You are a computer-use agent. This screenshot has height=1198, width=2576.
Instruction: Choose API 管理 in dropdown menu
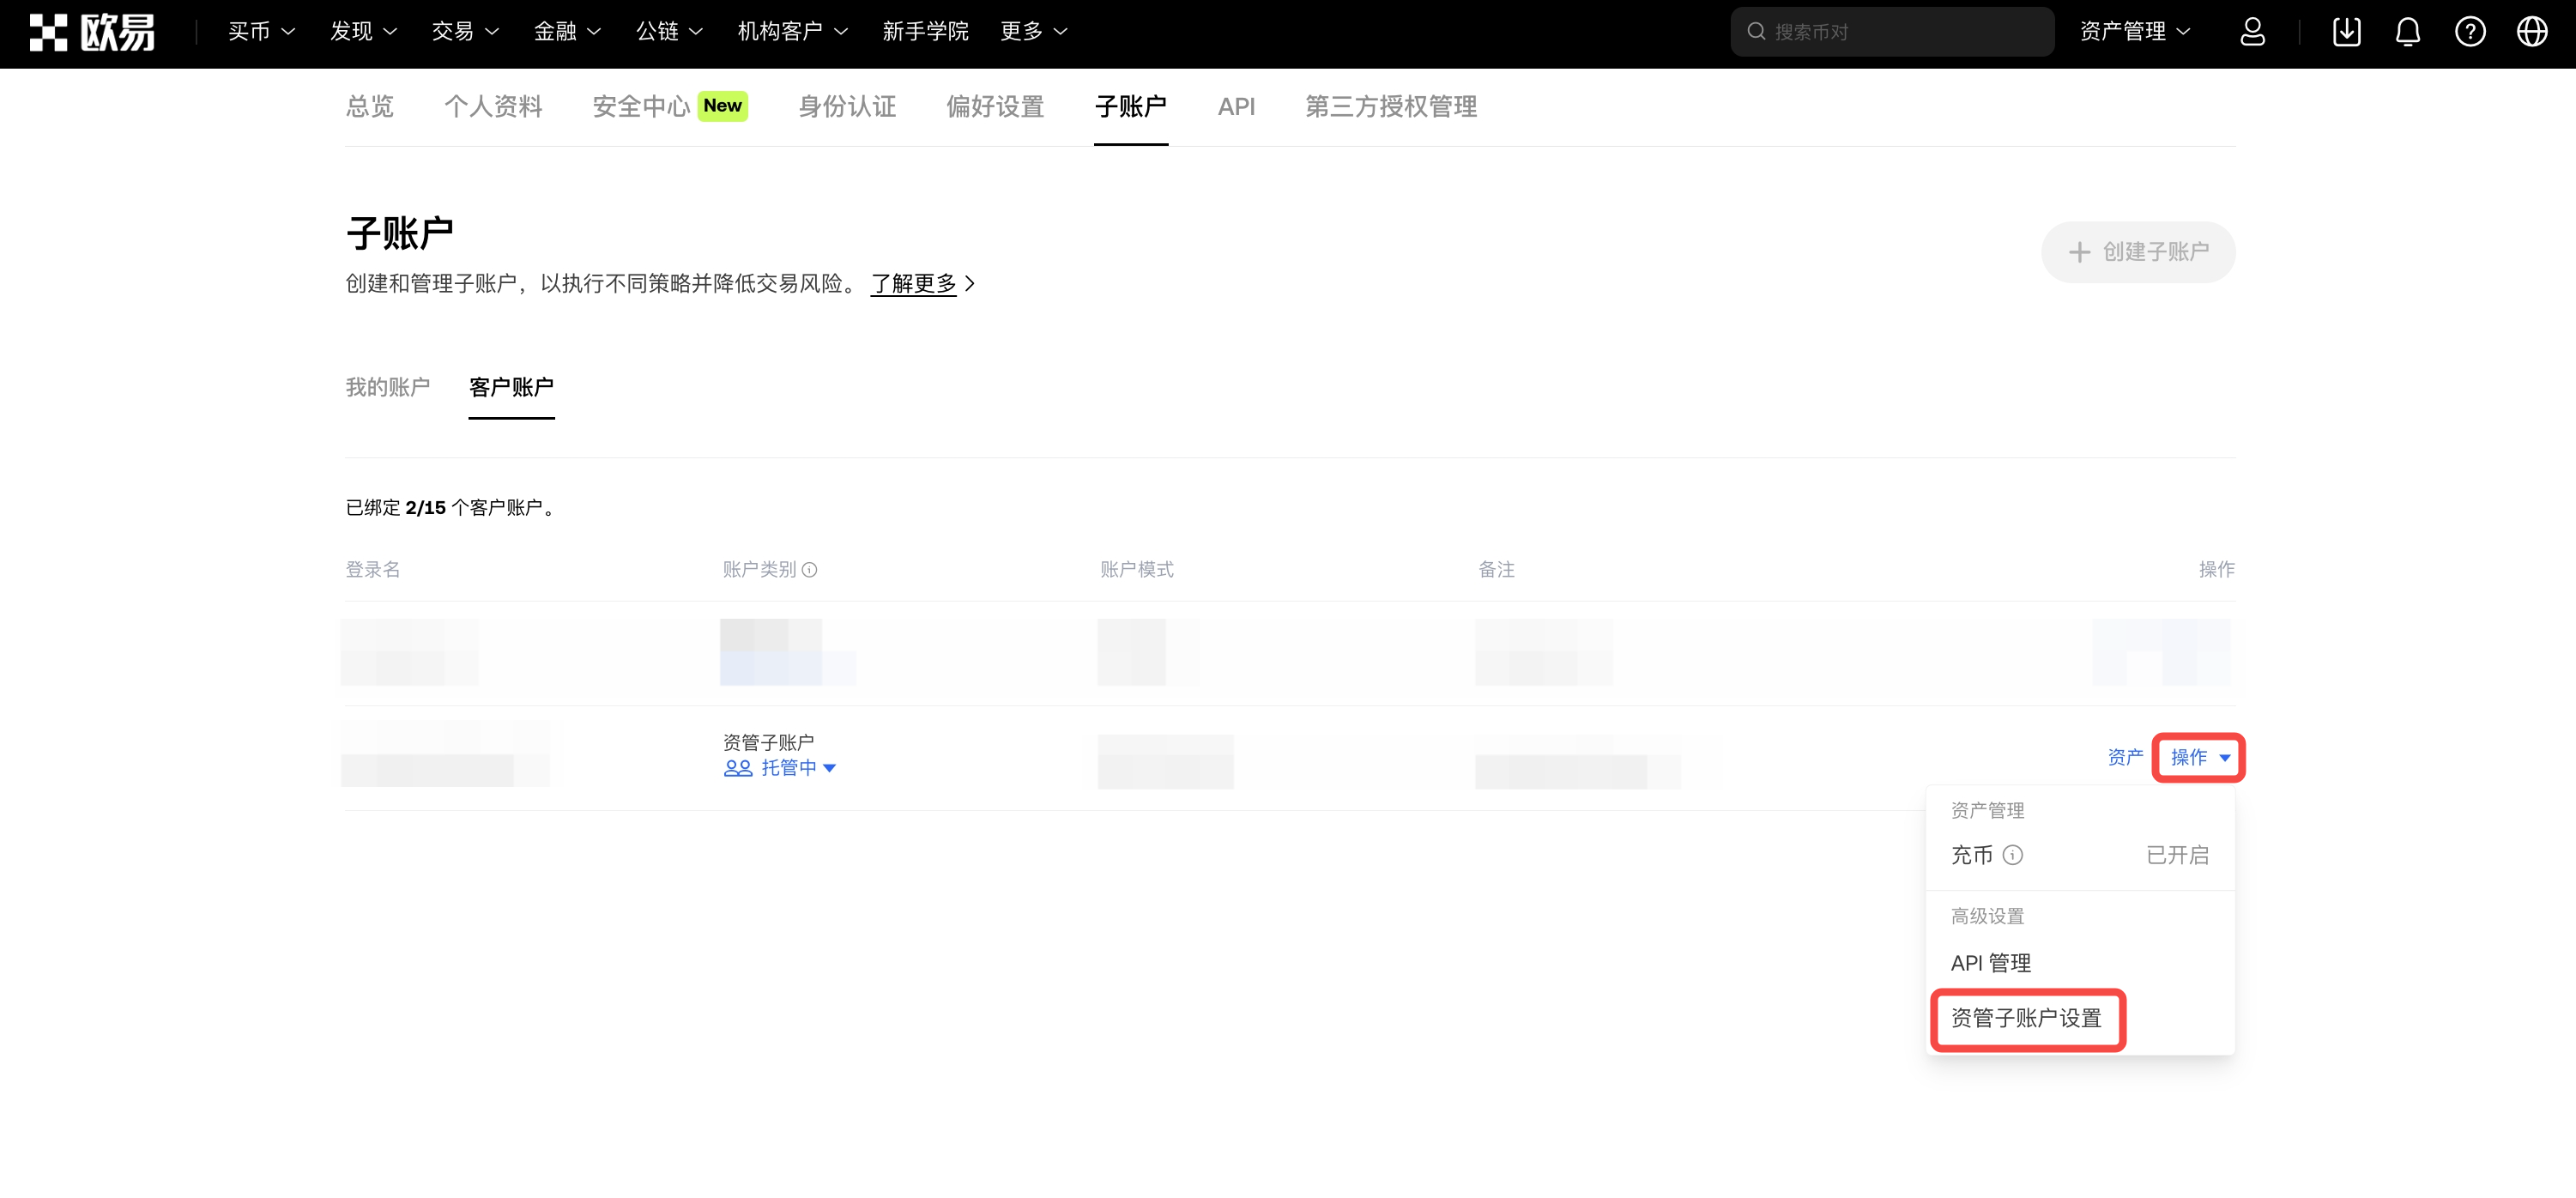click(1991, 963)
